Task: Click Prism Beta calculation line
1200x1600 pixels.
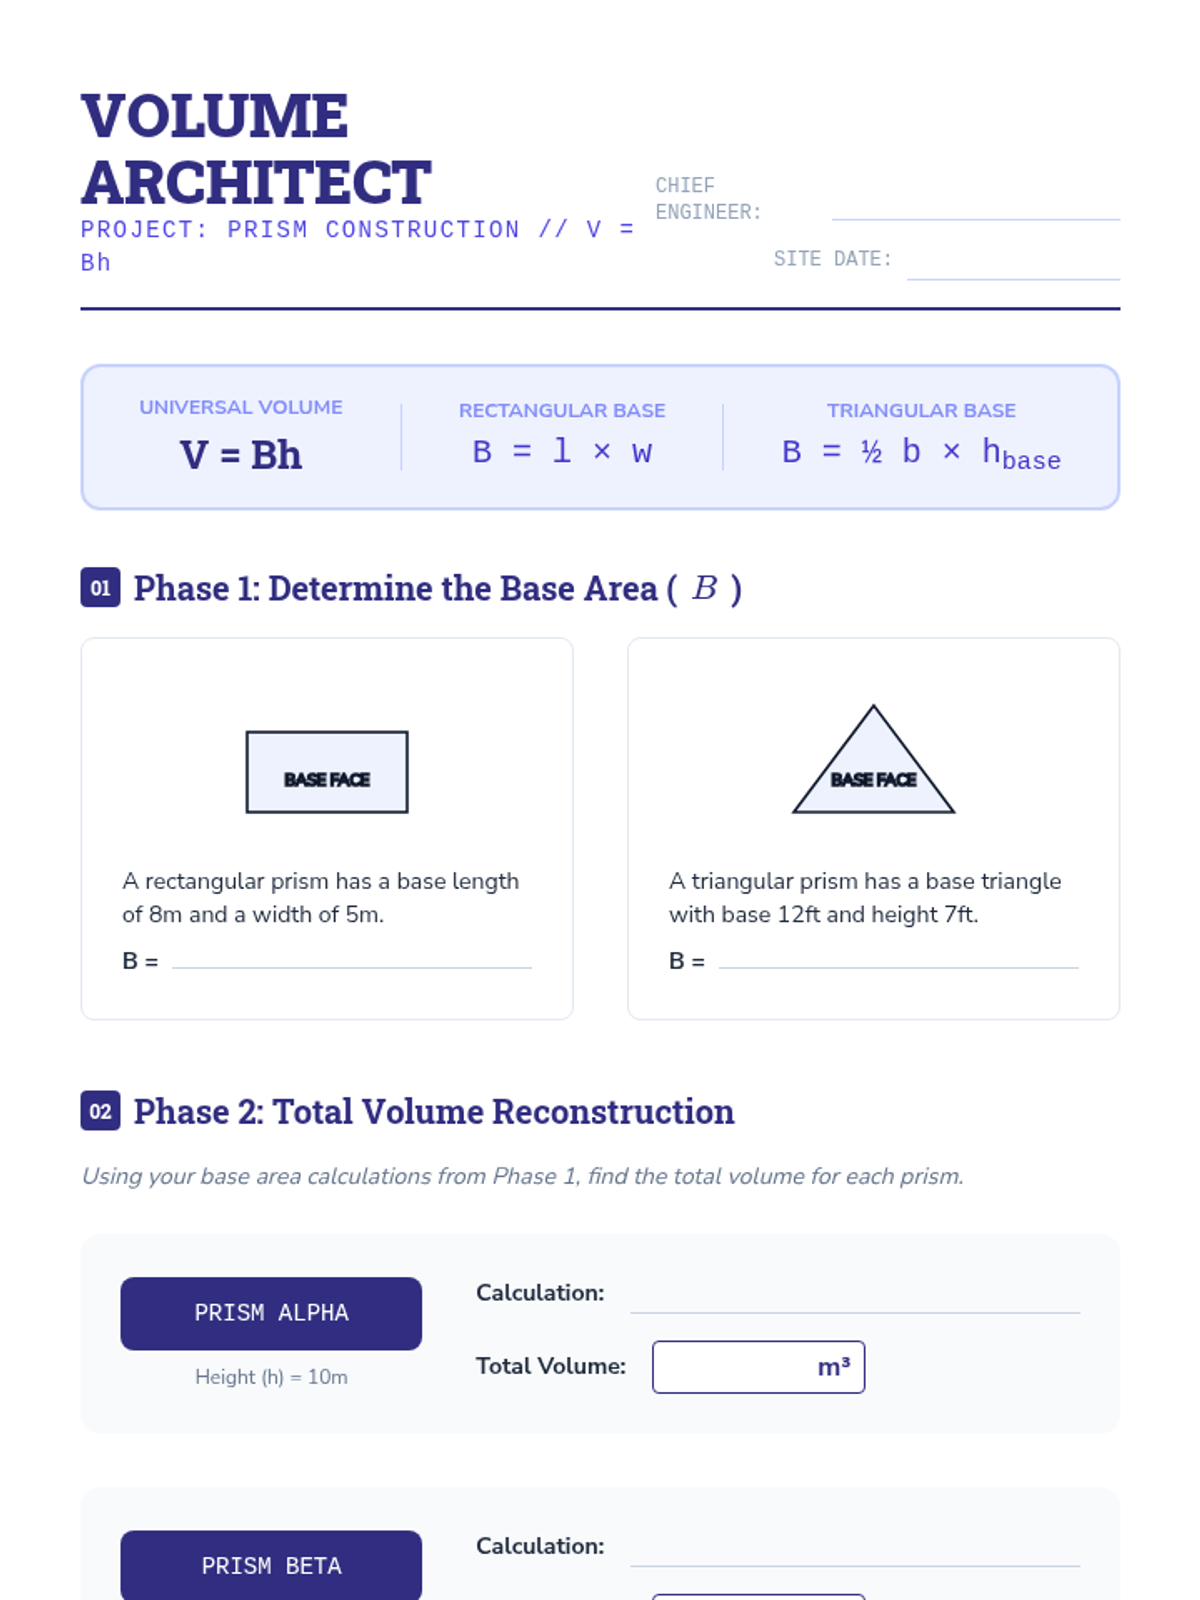Action: point(855,1552)
